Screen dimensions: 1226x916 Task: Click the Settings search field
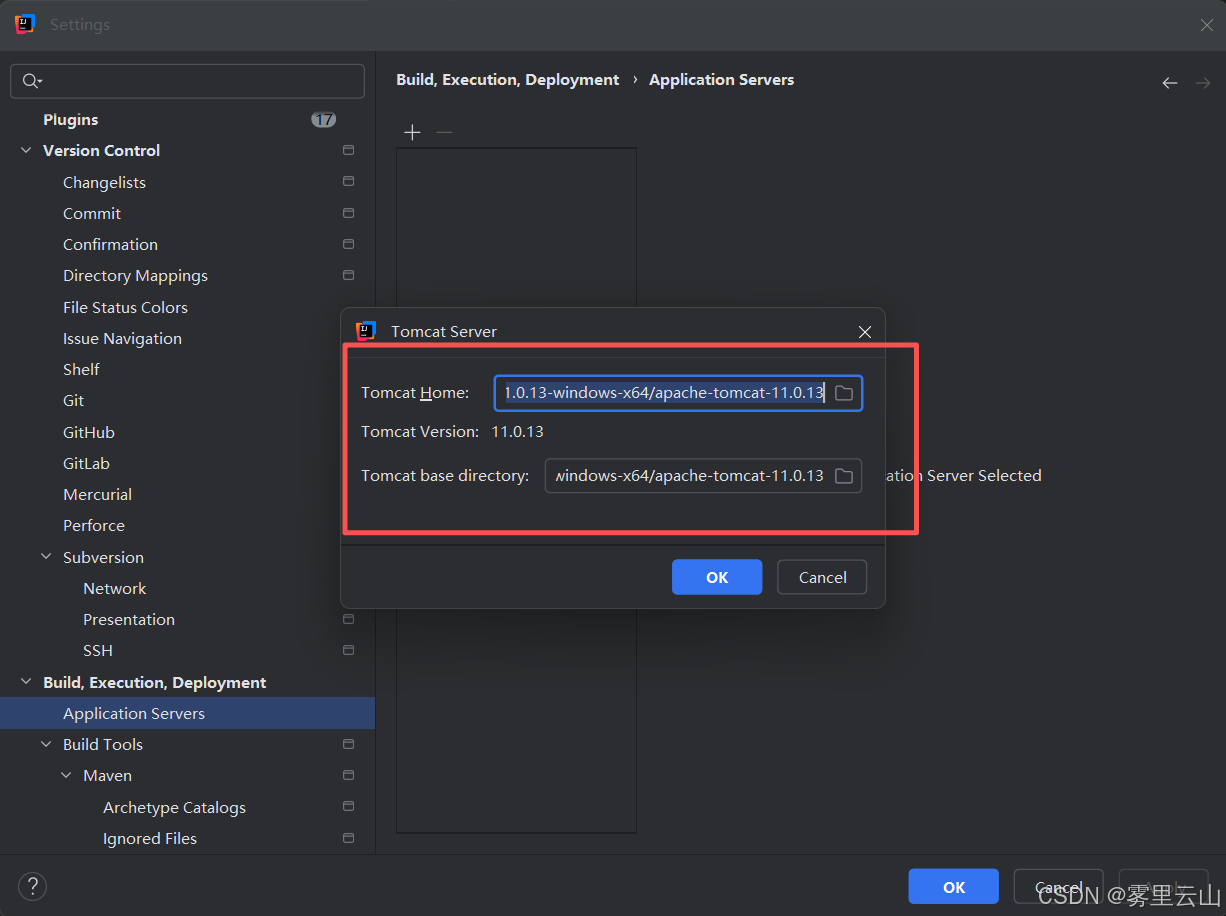click(x=187, y=81)
